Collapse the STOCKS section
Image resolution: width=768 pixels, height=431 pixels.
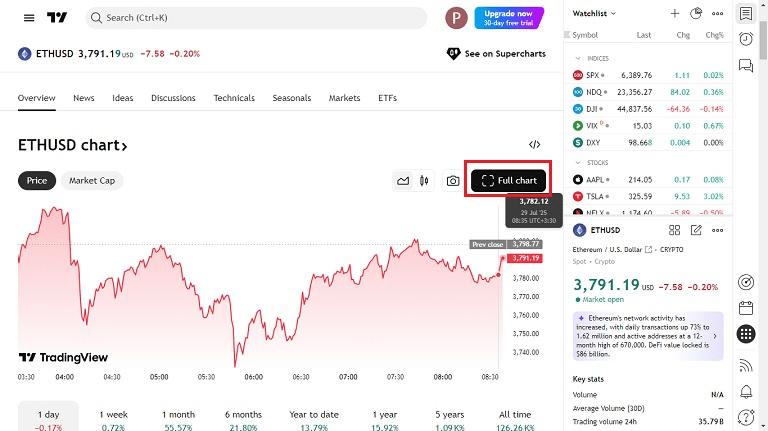(578, 163)
